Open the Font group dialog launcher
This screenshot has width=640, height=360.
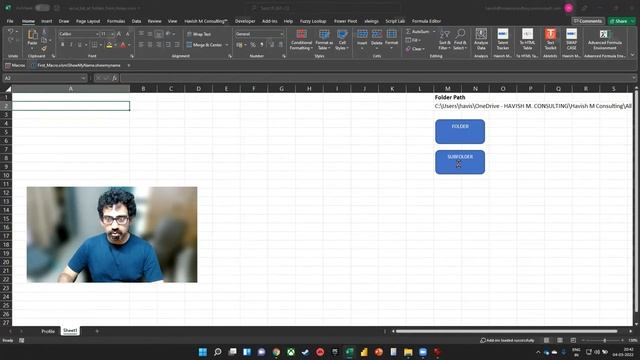[132, 56]
